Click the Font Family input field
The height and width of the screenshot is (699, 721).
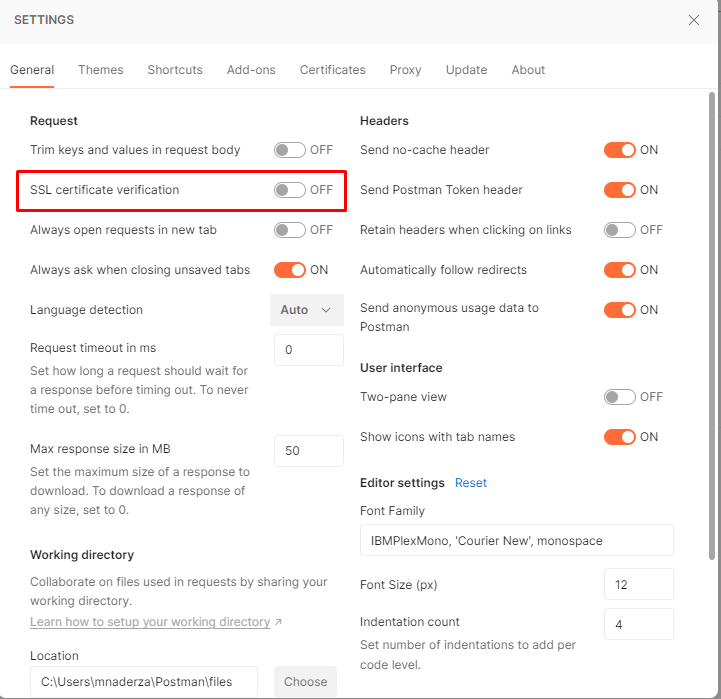pyautogui.click(x=516, y=540)
